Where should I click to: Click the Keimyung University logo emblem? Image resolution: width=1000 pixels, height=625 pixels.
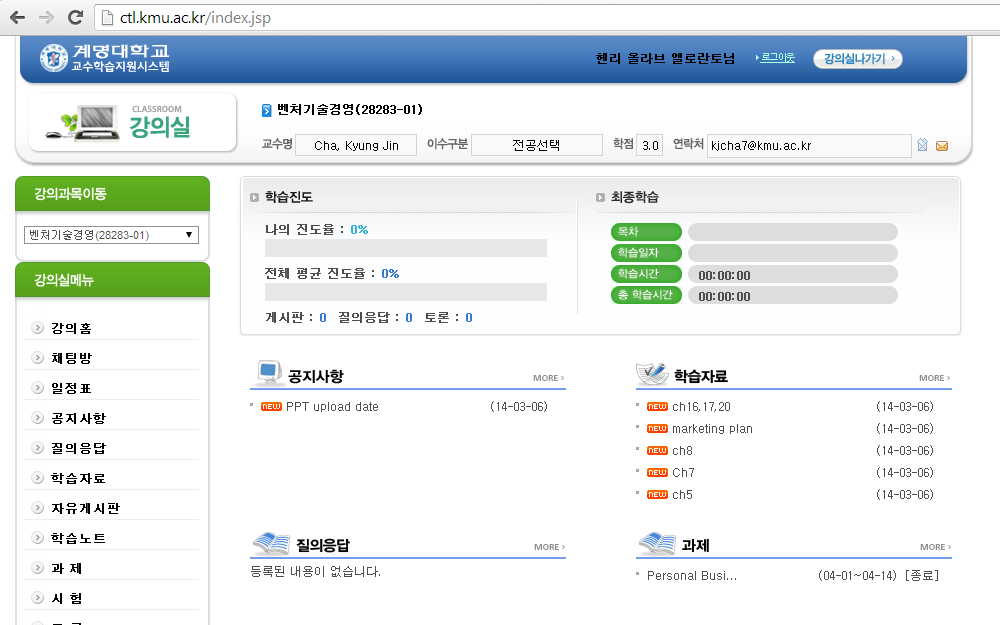(x=54, y=58)
